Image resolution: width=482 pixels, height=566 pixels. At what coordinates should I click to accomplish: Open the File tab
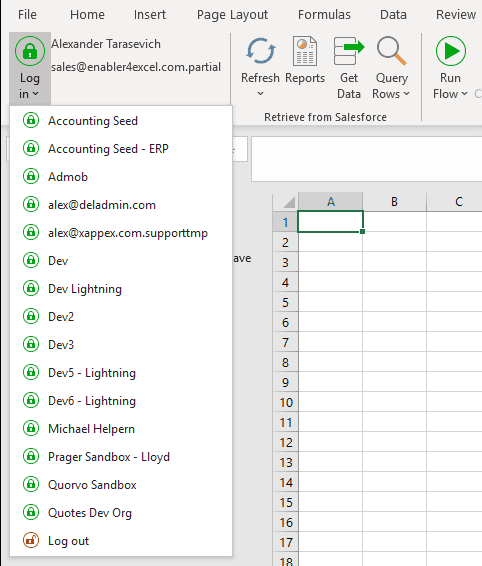[x=27, y=15]
